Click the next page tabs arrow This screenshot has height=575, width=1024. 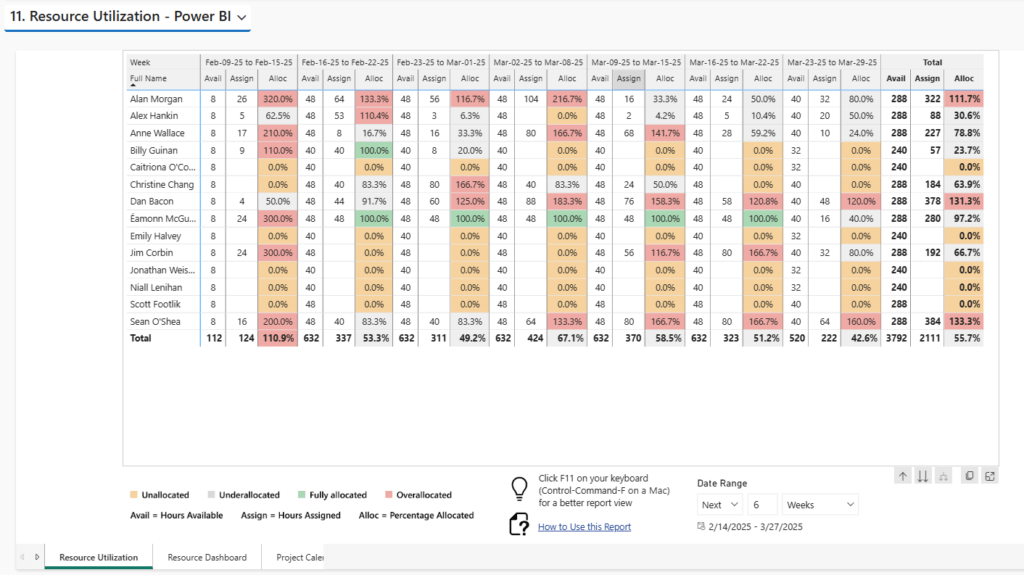coord(38,557)
